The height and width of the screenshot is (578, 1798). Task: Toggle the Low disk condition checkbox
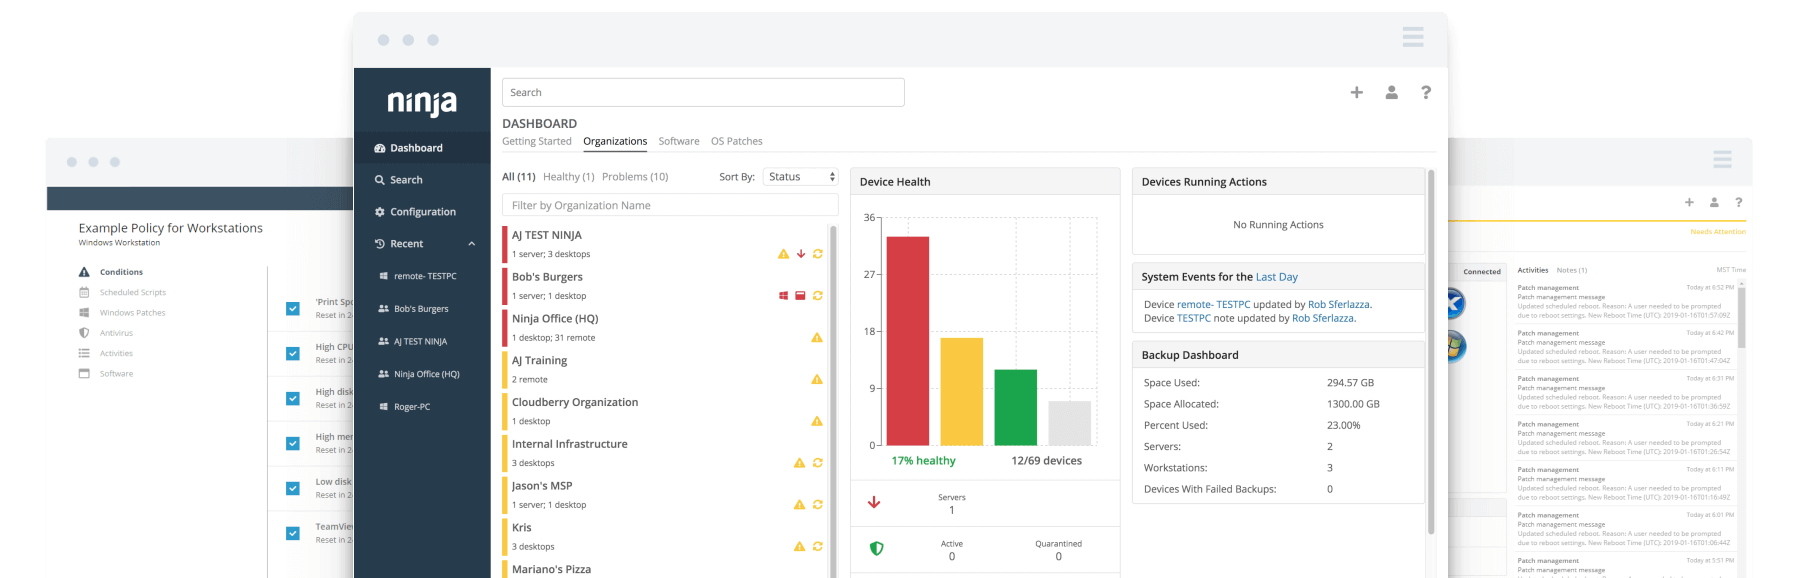click(293, 488)
